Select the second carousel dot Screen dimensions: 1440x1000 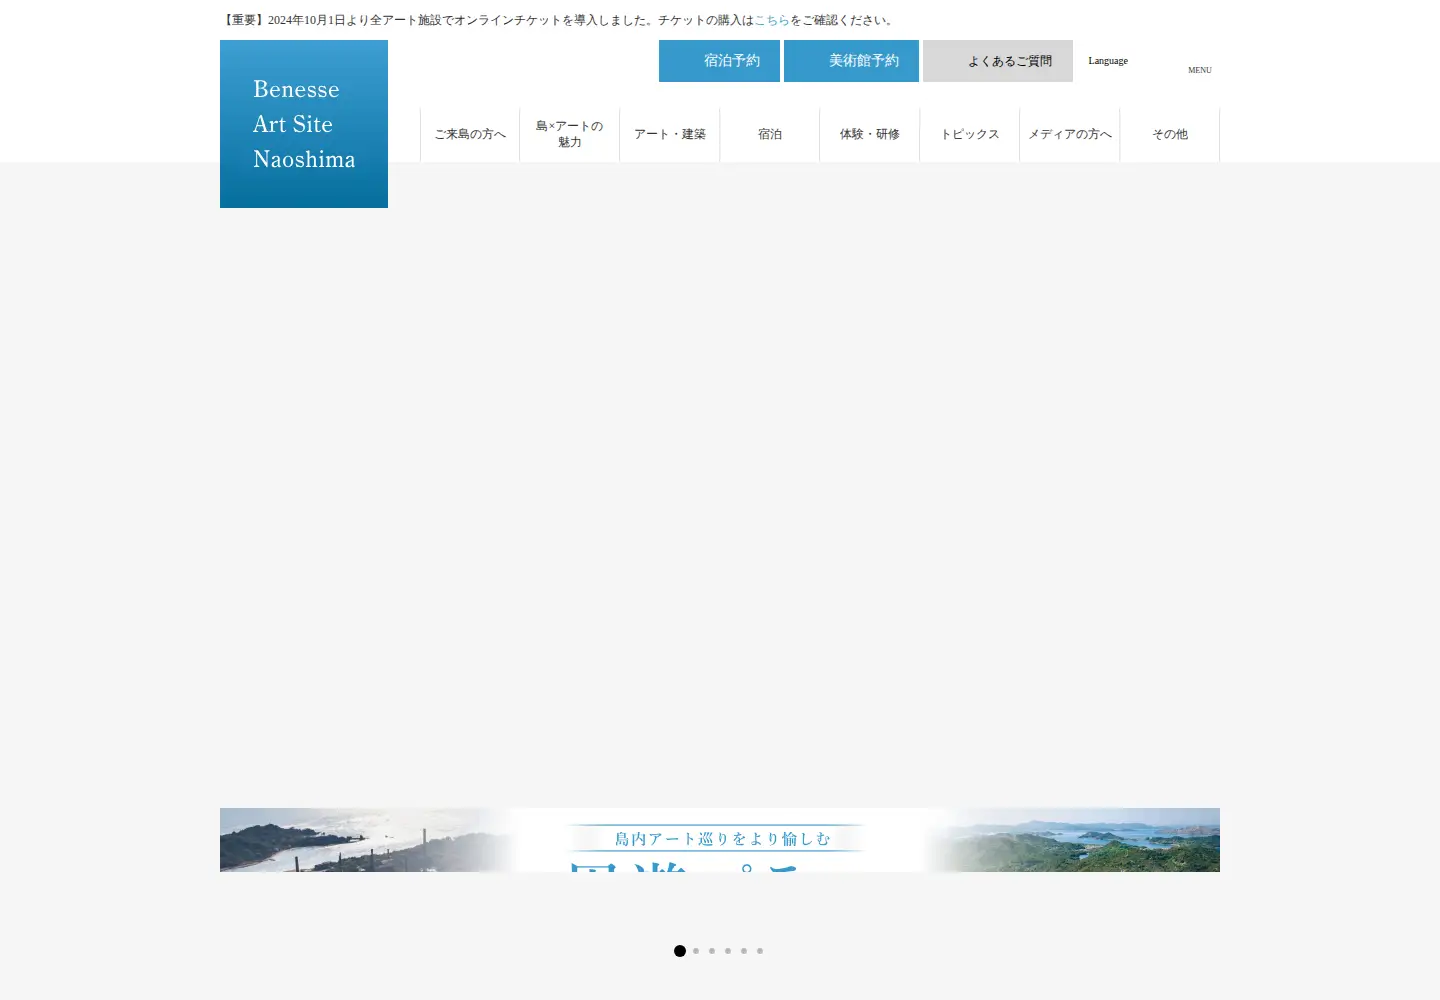pos(696,951)
